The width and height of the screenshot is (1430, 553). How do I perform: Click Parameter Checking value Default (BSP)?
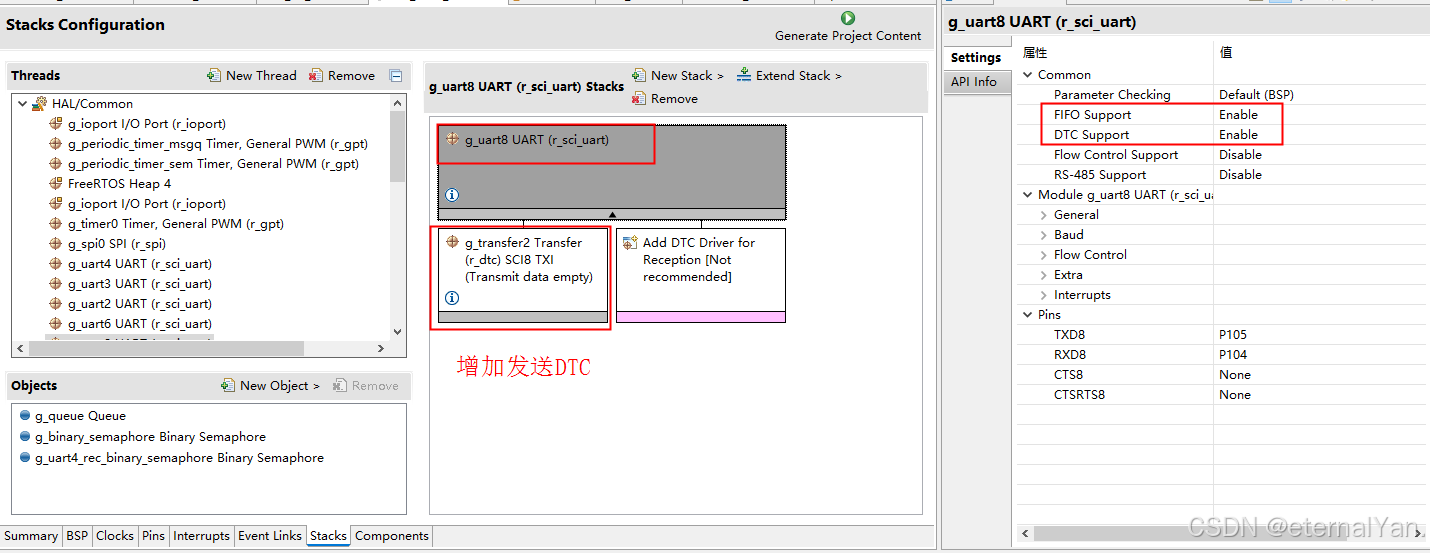coord(1256,94)
